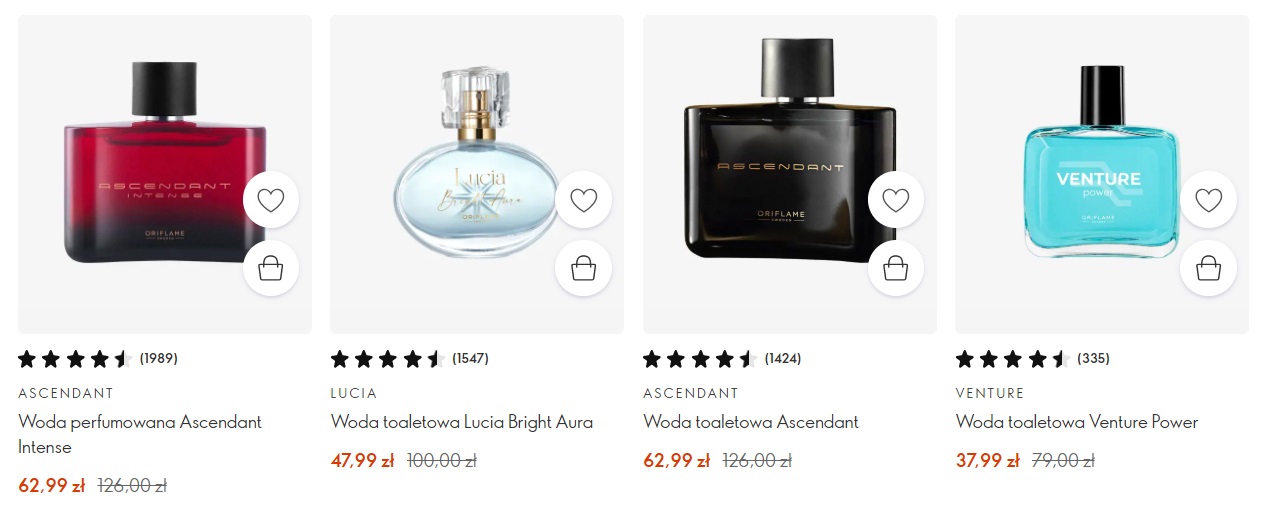Screen dimensions: 1267x516
Task: Click the LUCIA brand label
Action: pyautogui.click(x=354, y=393)
